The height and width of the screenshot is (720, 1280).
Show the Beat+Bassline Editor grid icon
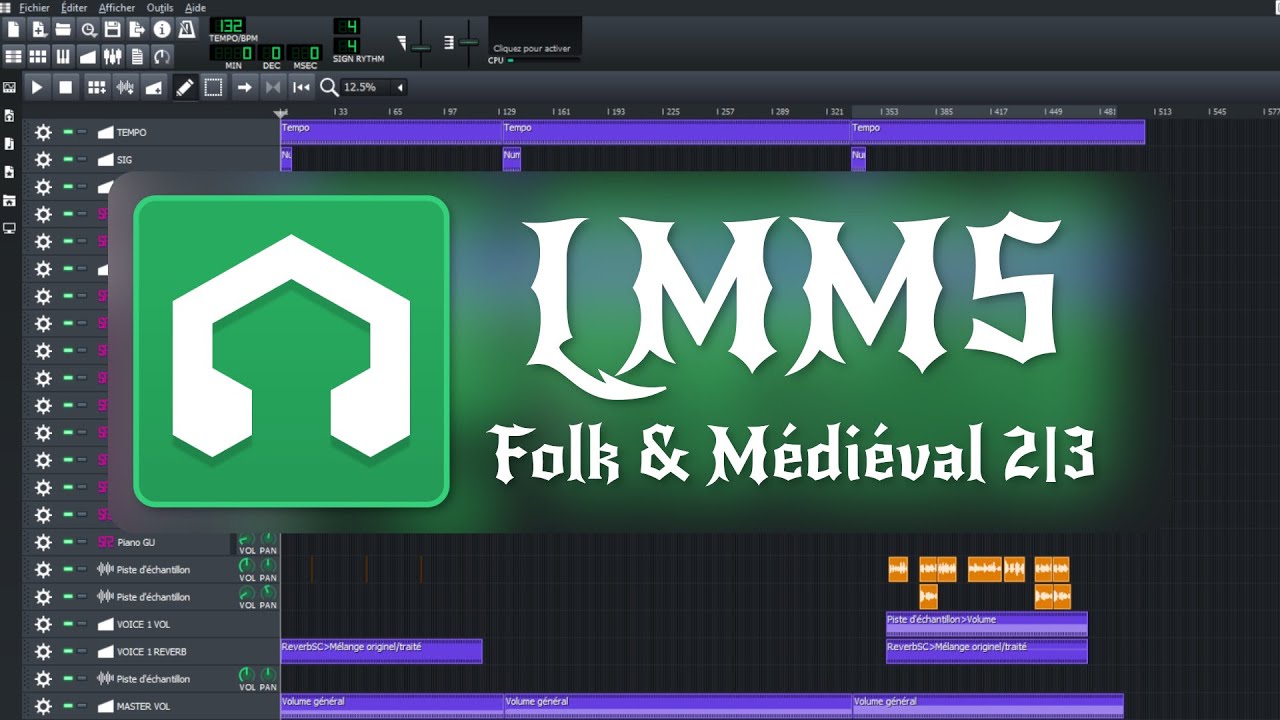point(38,56)
